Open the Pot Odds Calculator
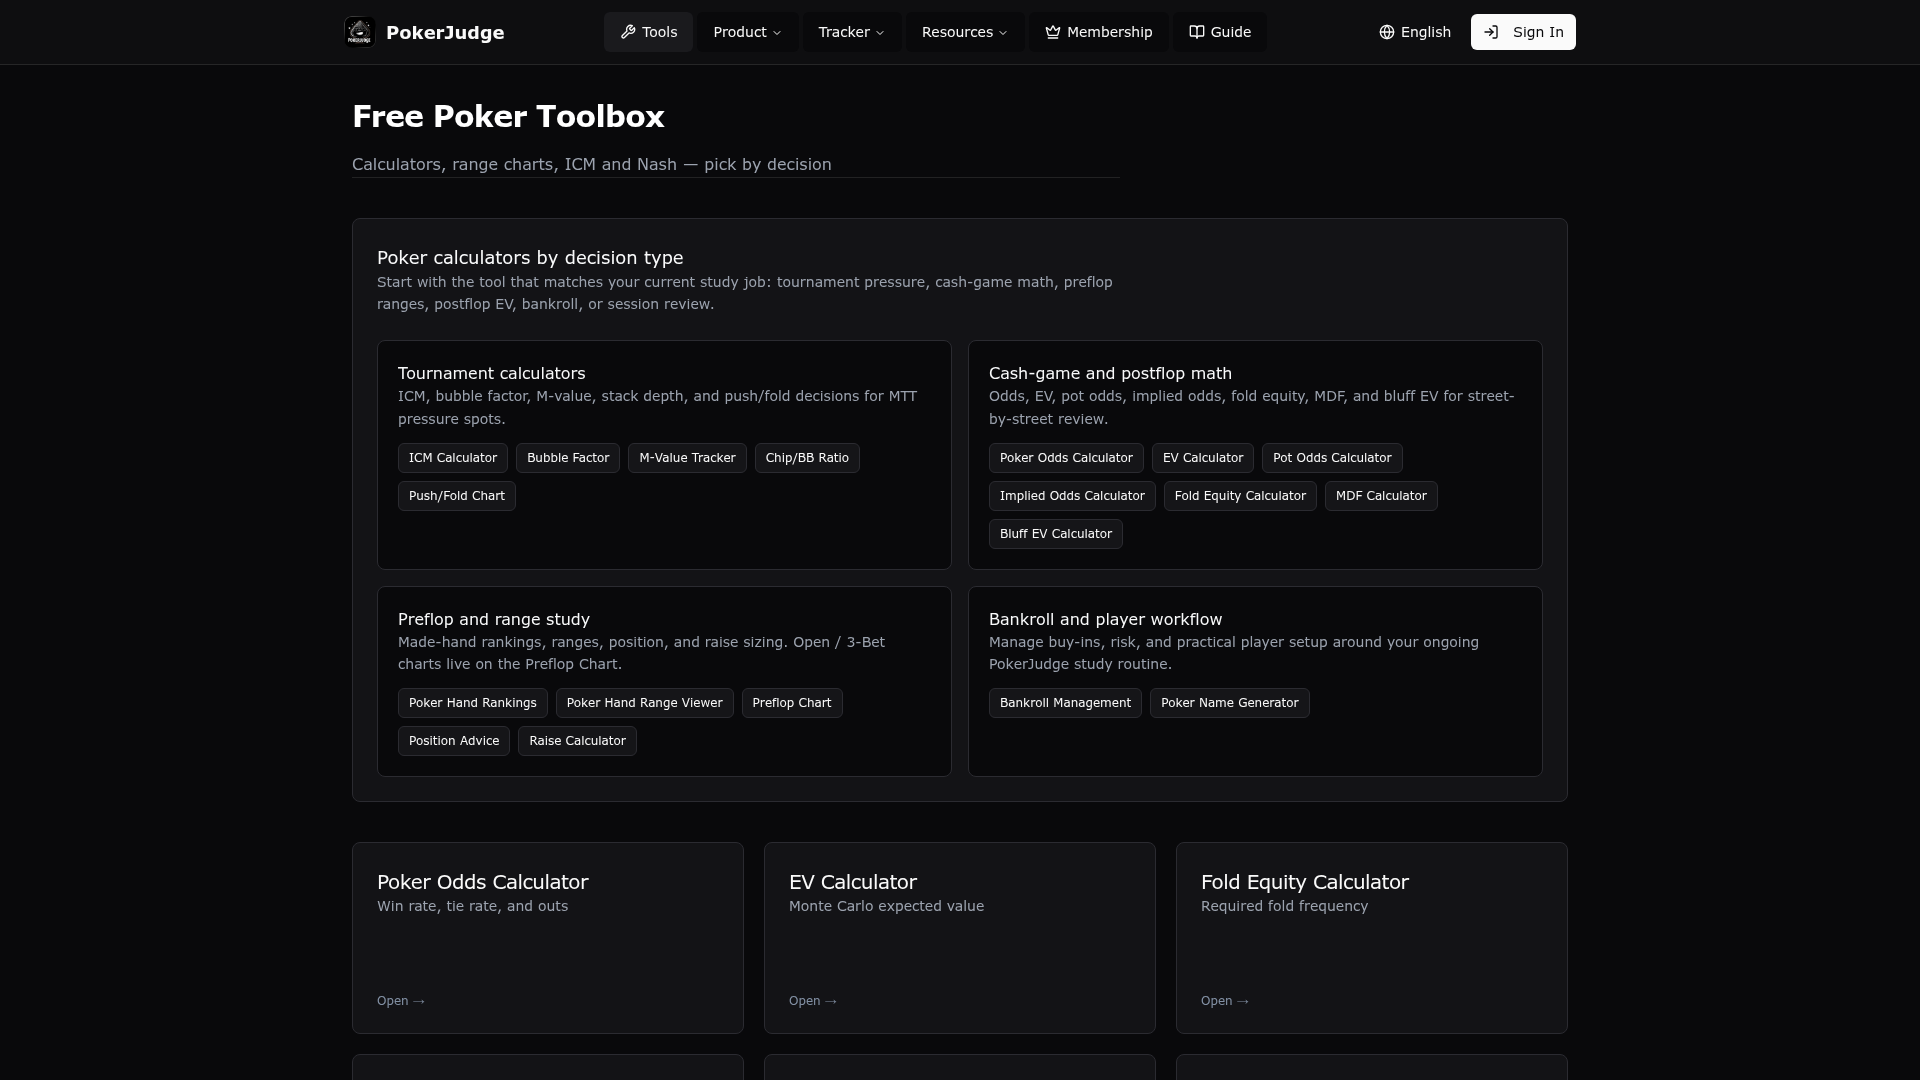The height and width of the screenshot is (1080, 1920). click(1332, 458)
